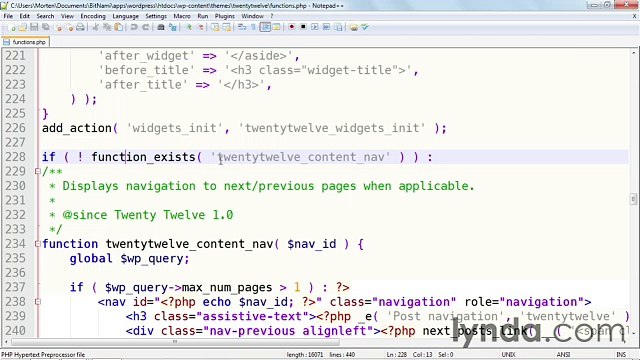Click the Zoom Out toolbar icon
640x360 pixels.
[x=200, y=27]
